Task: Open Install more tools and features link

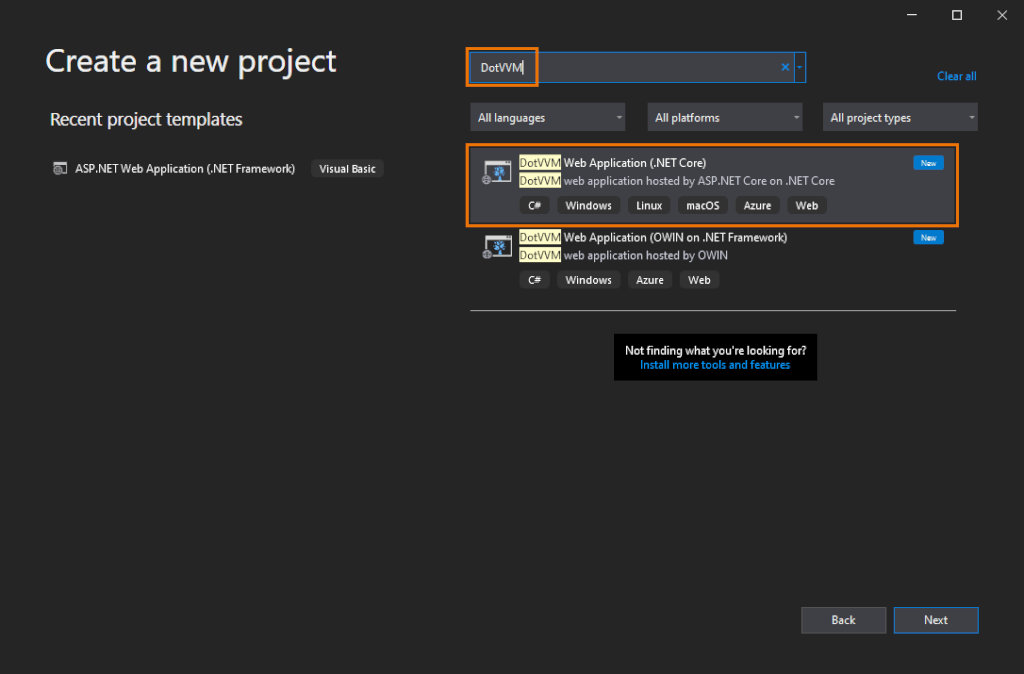Action: 715,365
